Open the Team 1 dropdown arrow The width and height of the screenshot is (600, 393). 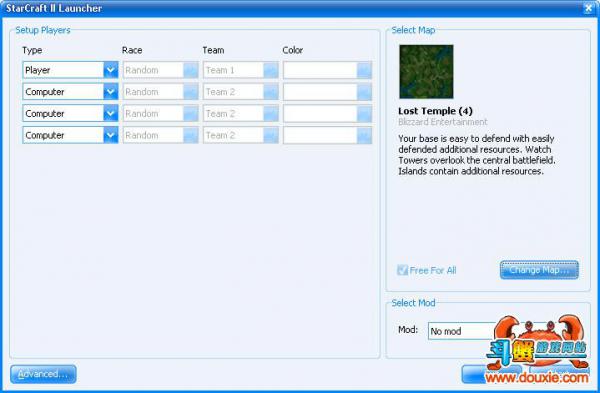pos(271,70)
